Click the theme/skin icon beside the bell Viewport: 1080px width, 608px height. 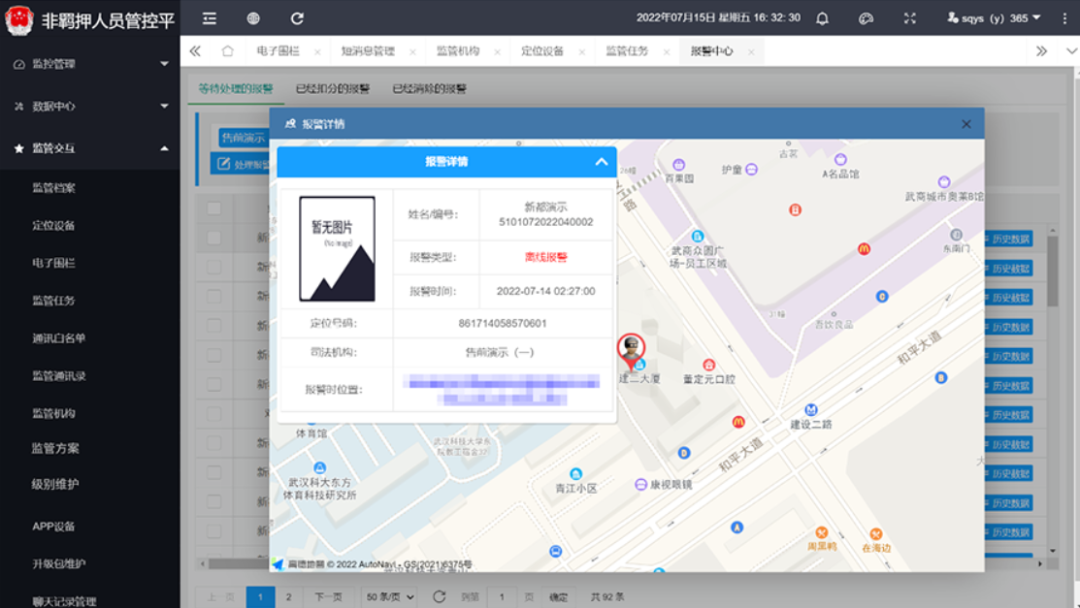coord(866,17)
